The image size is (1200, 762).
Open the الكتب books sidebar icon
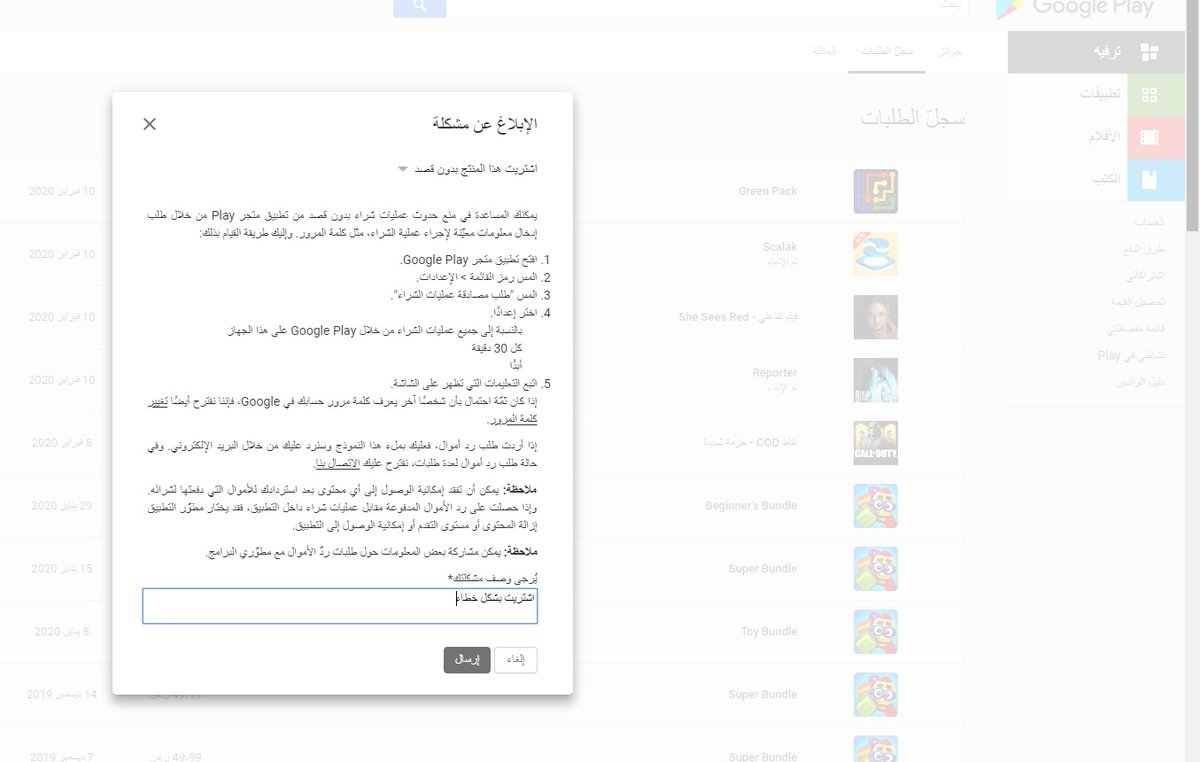point(1149,180)
